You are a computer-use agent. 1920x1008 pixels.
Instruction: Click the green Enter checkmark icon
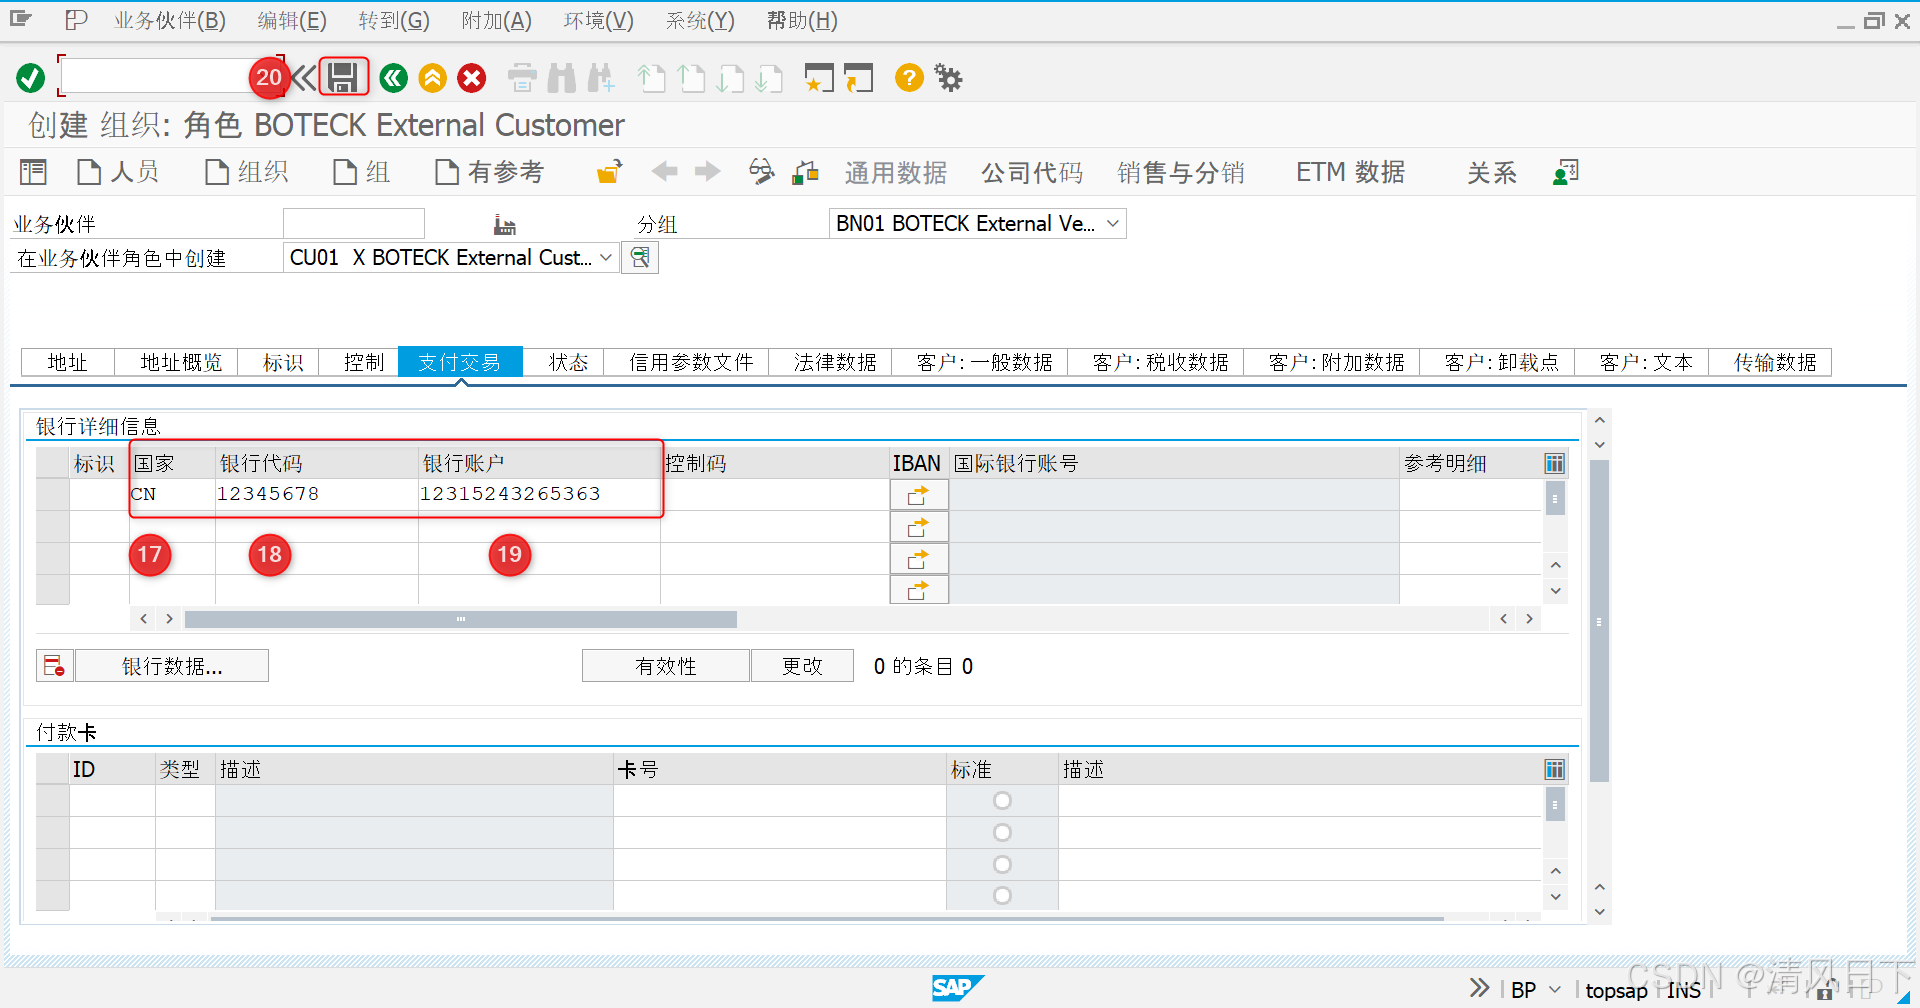29,77
